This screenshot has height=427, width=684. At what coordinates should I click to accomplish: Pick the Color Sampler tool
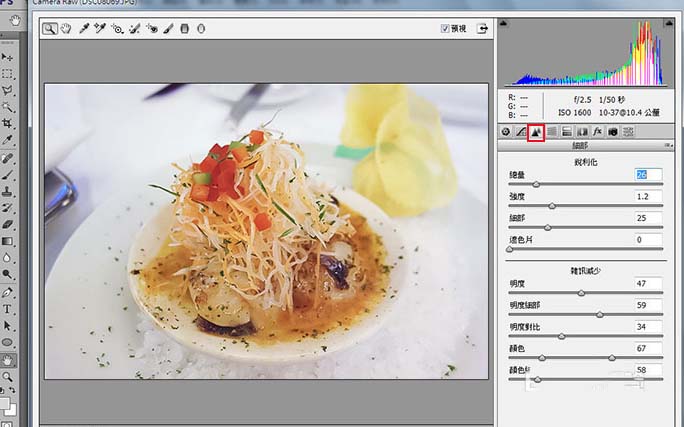(100, 29)
